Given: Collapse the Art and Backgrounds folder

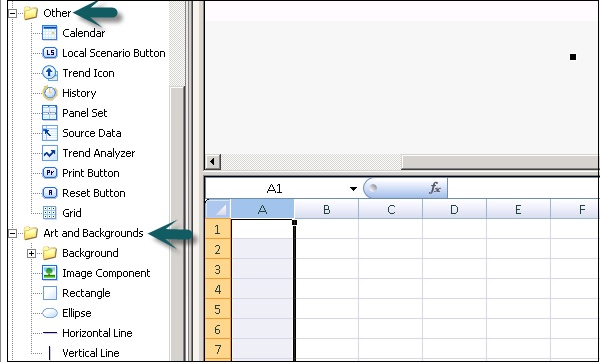Looking at the screenshot, I should click(13, 233).
